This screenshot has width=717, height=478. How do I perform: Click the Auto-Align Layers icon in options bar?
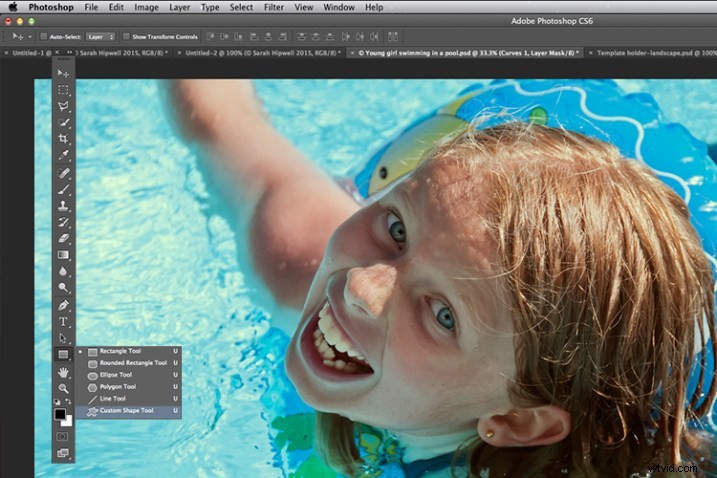point(393,37)
